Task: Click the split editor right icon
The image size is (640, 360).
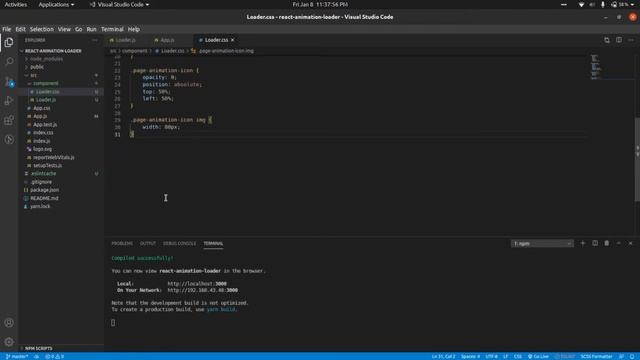Action: pos(619,40)
